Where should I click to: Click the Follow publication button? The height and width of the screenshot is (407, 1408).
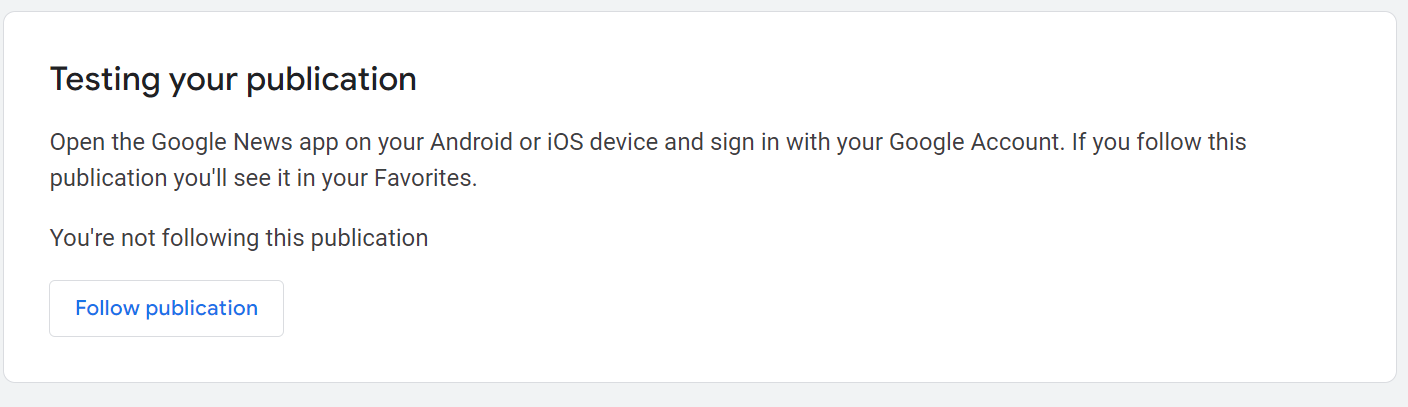[x=166, y=308]
